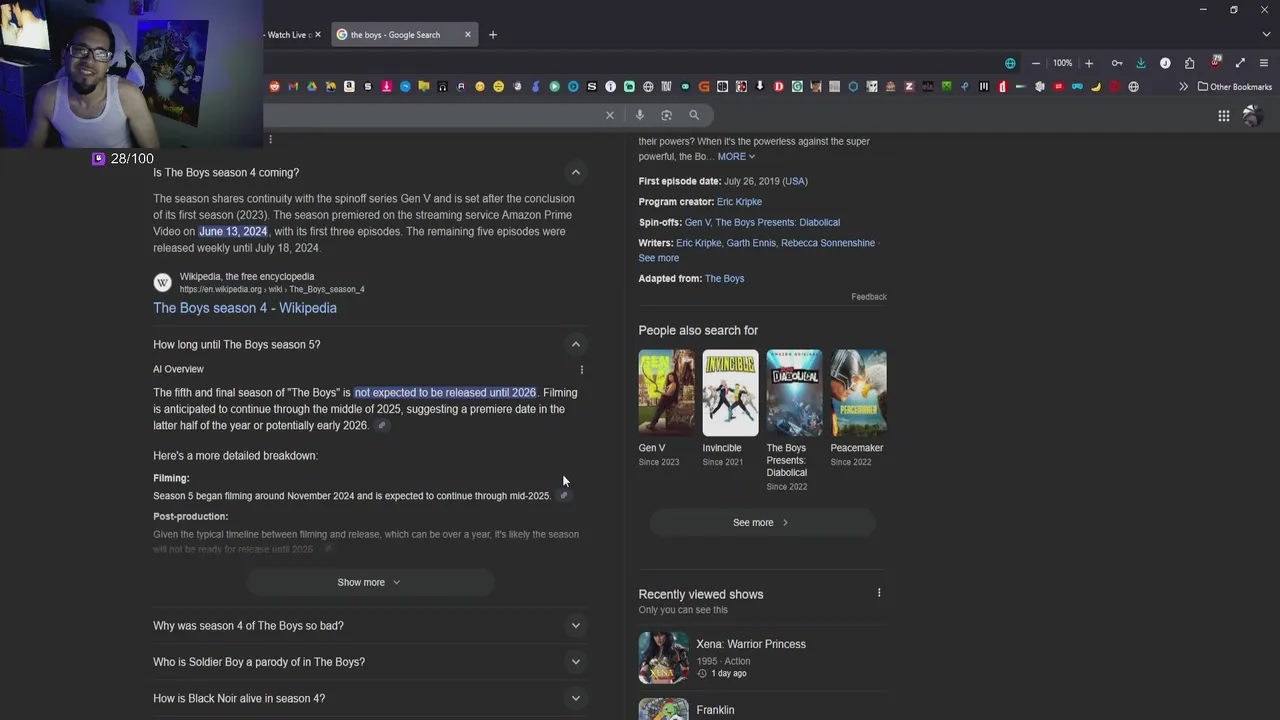
Task: Open the Other Bookmarks folder
Action: click(1235, 87)
